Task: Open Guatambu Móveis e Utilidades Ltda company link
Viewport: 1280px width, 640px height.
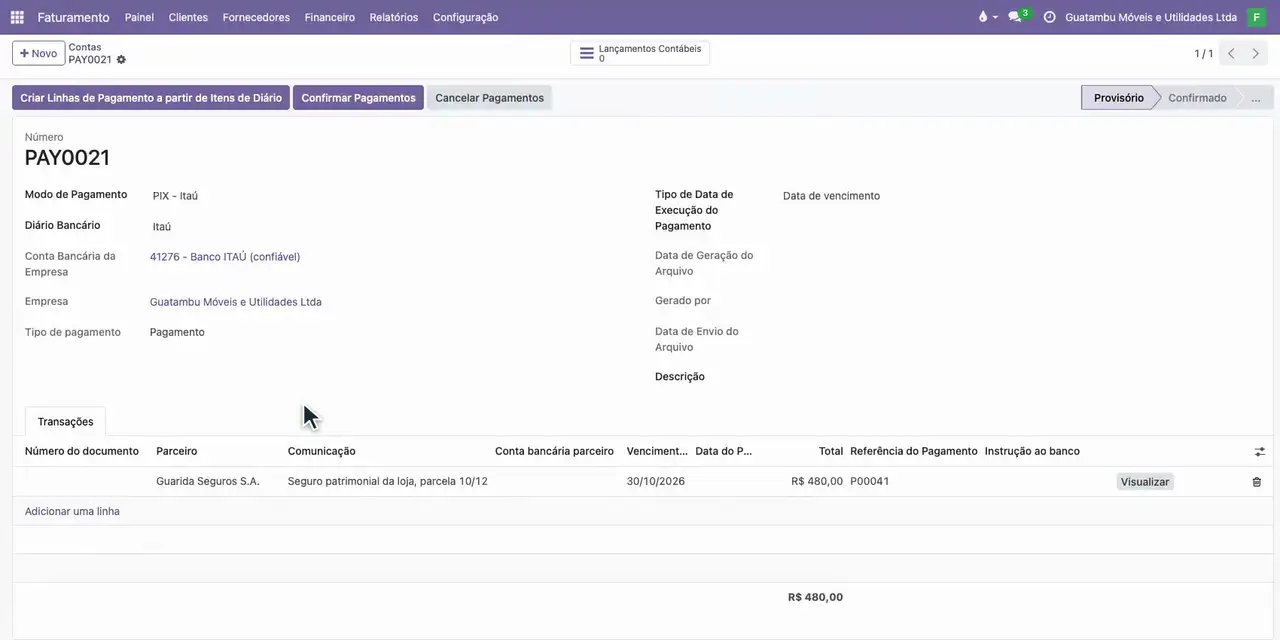Action: coord(236,302)
